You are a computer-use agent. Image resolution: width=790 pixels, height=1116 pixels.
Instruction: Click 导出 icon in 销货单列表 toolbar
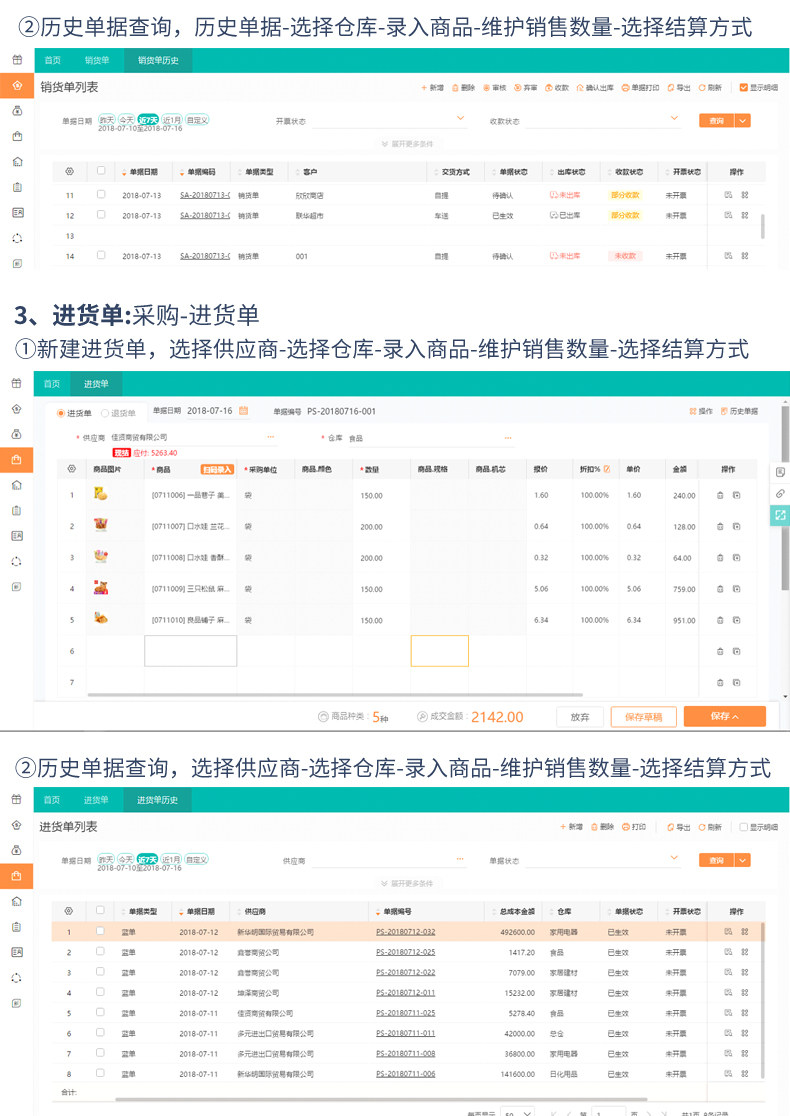pos(671,88)
